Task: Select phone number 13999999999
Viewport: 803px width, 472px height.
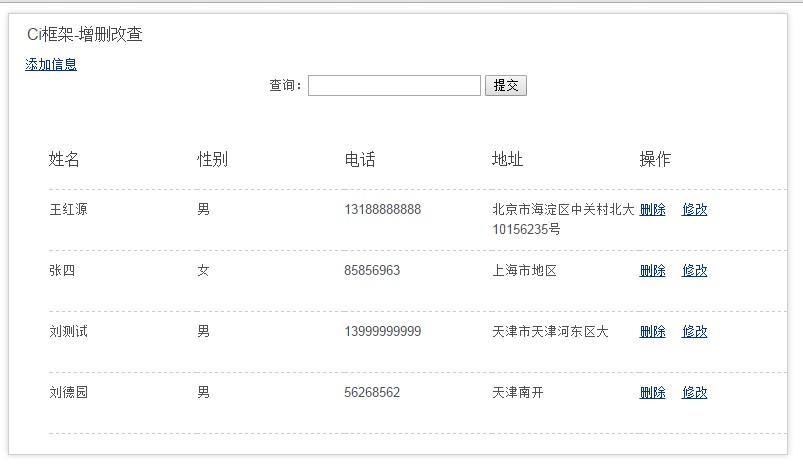Action: (383, 332)
